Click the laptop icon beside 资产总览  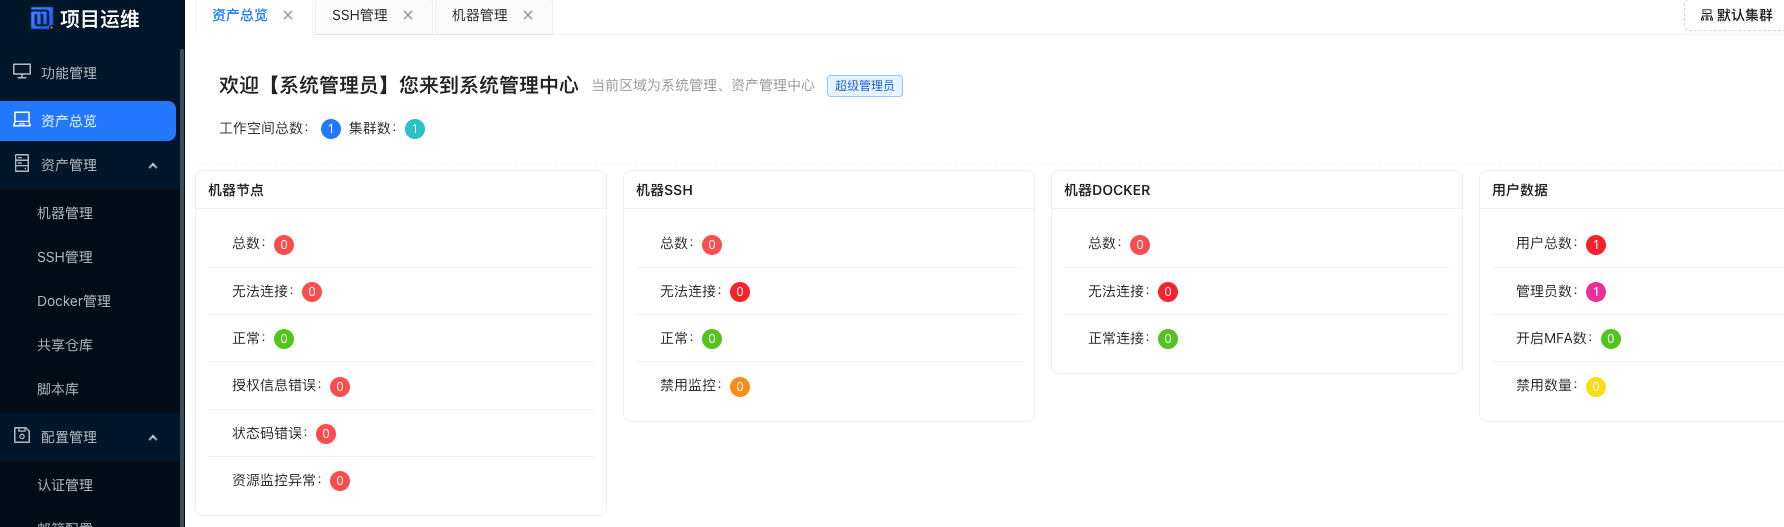(22, 120)
